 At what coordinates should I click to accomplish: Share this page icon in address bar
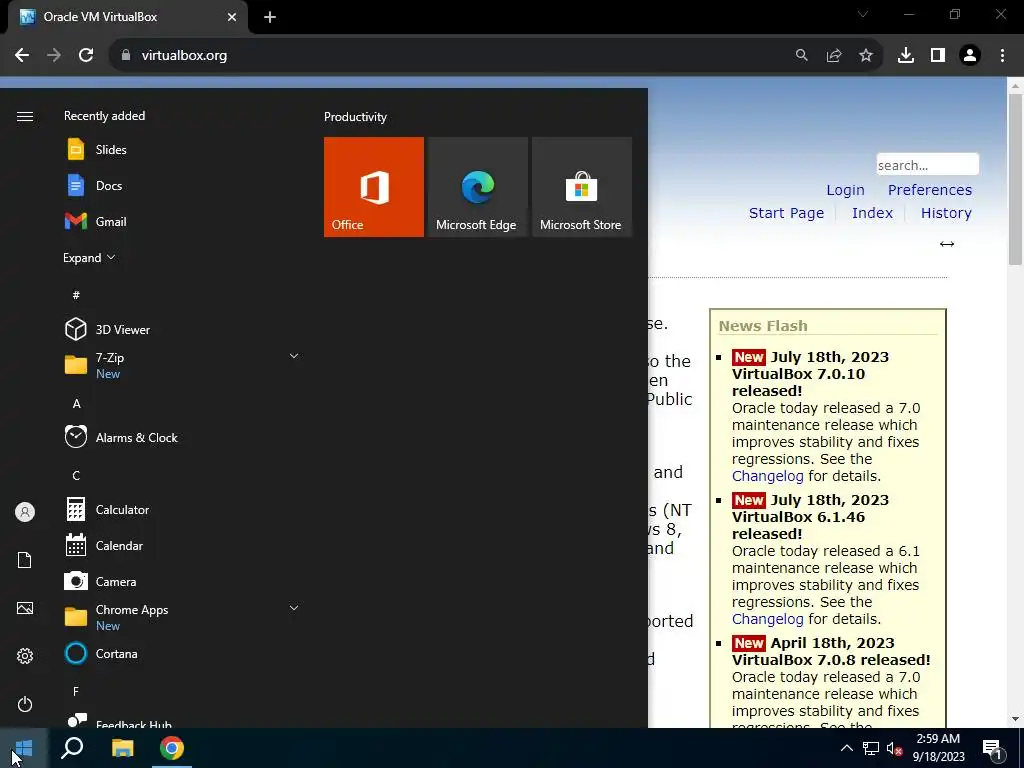(834, 56)
